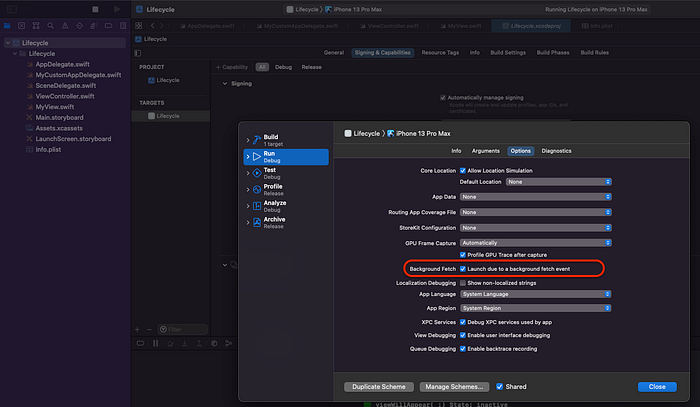
Task: Expand the Test action chevron
Action: coord(248,173)
